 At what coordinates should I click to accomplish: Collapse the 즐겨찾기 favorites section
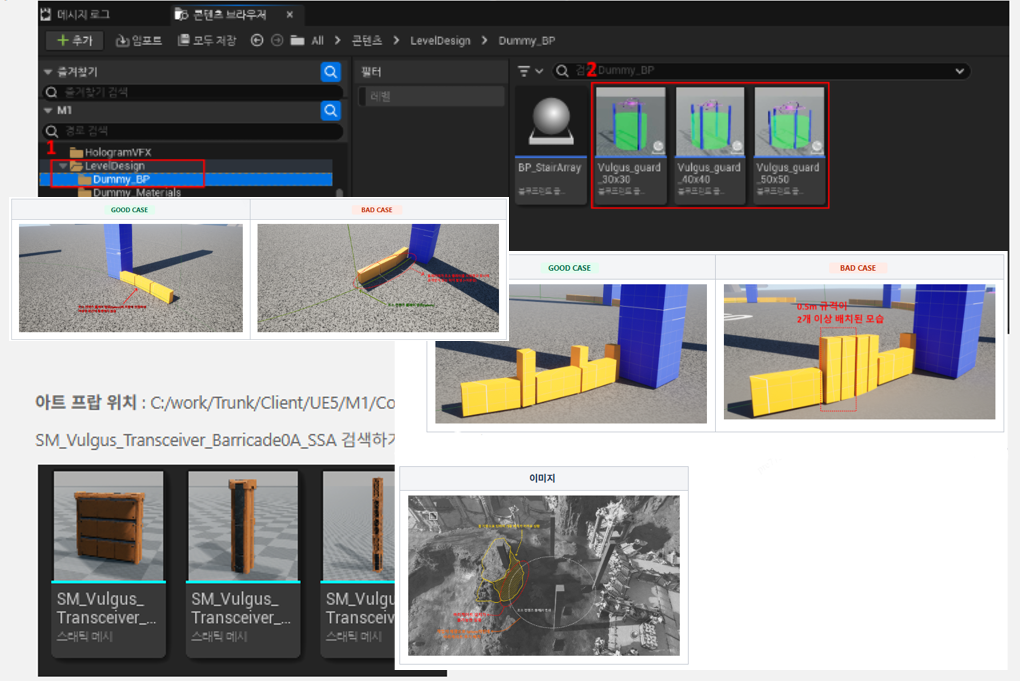pos(48,72)
